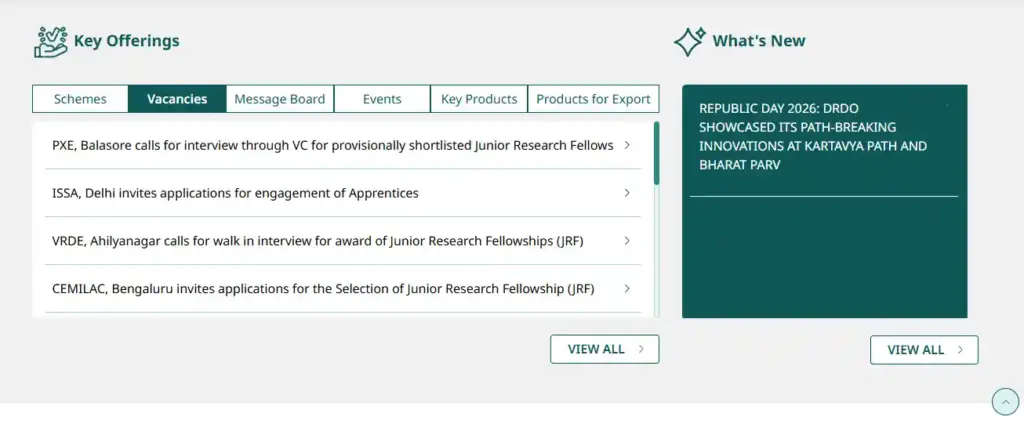Click chevron beside VRDE Ahilyanagar listing
1024x424 pixels.
coord(627,241)
